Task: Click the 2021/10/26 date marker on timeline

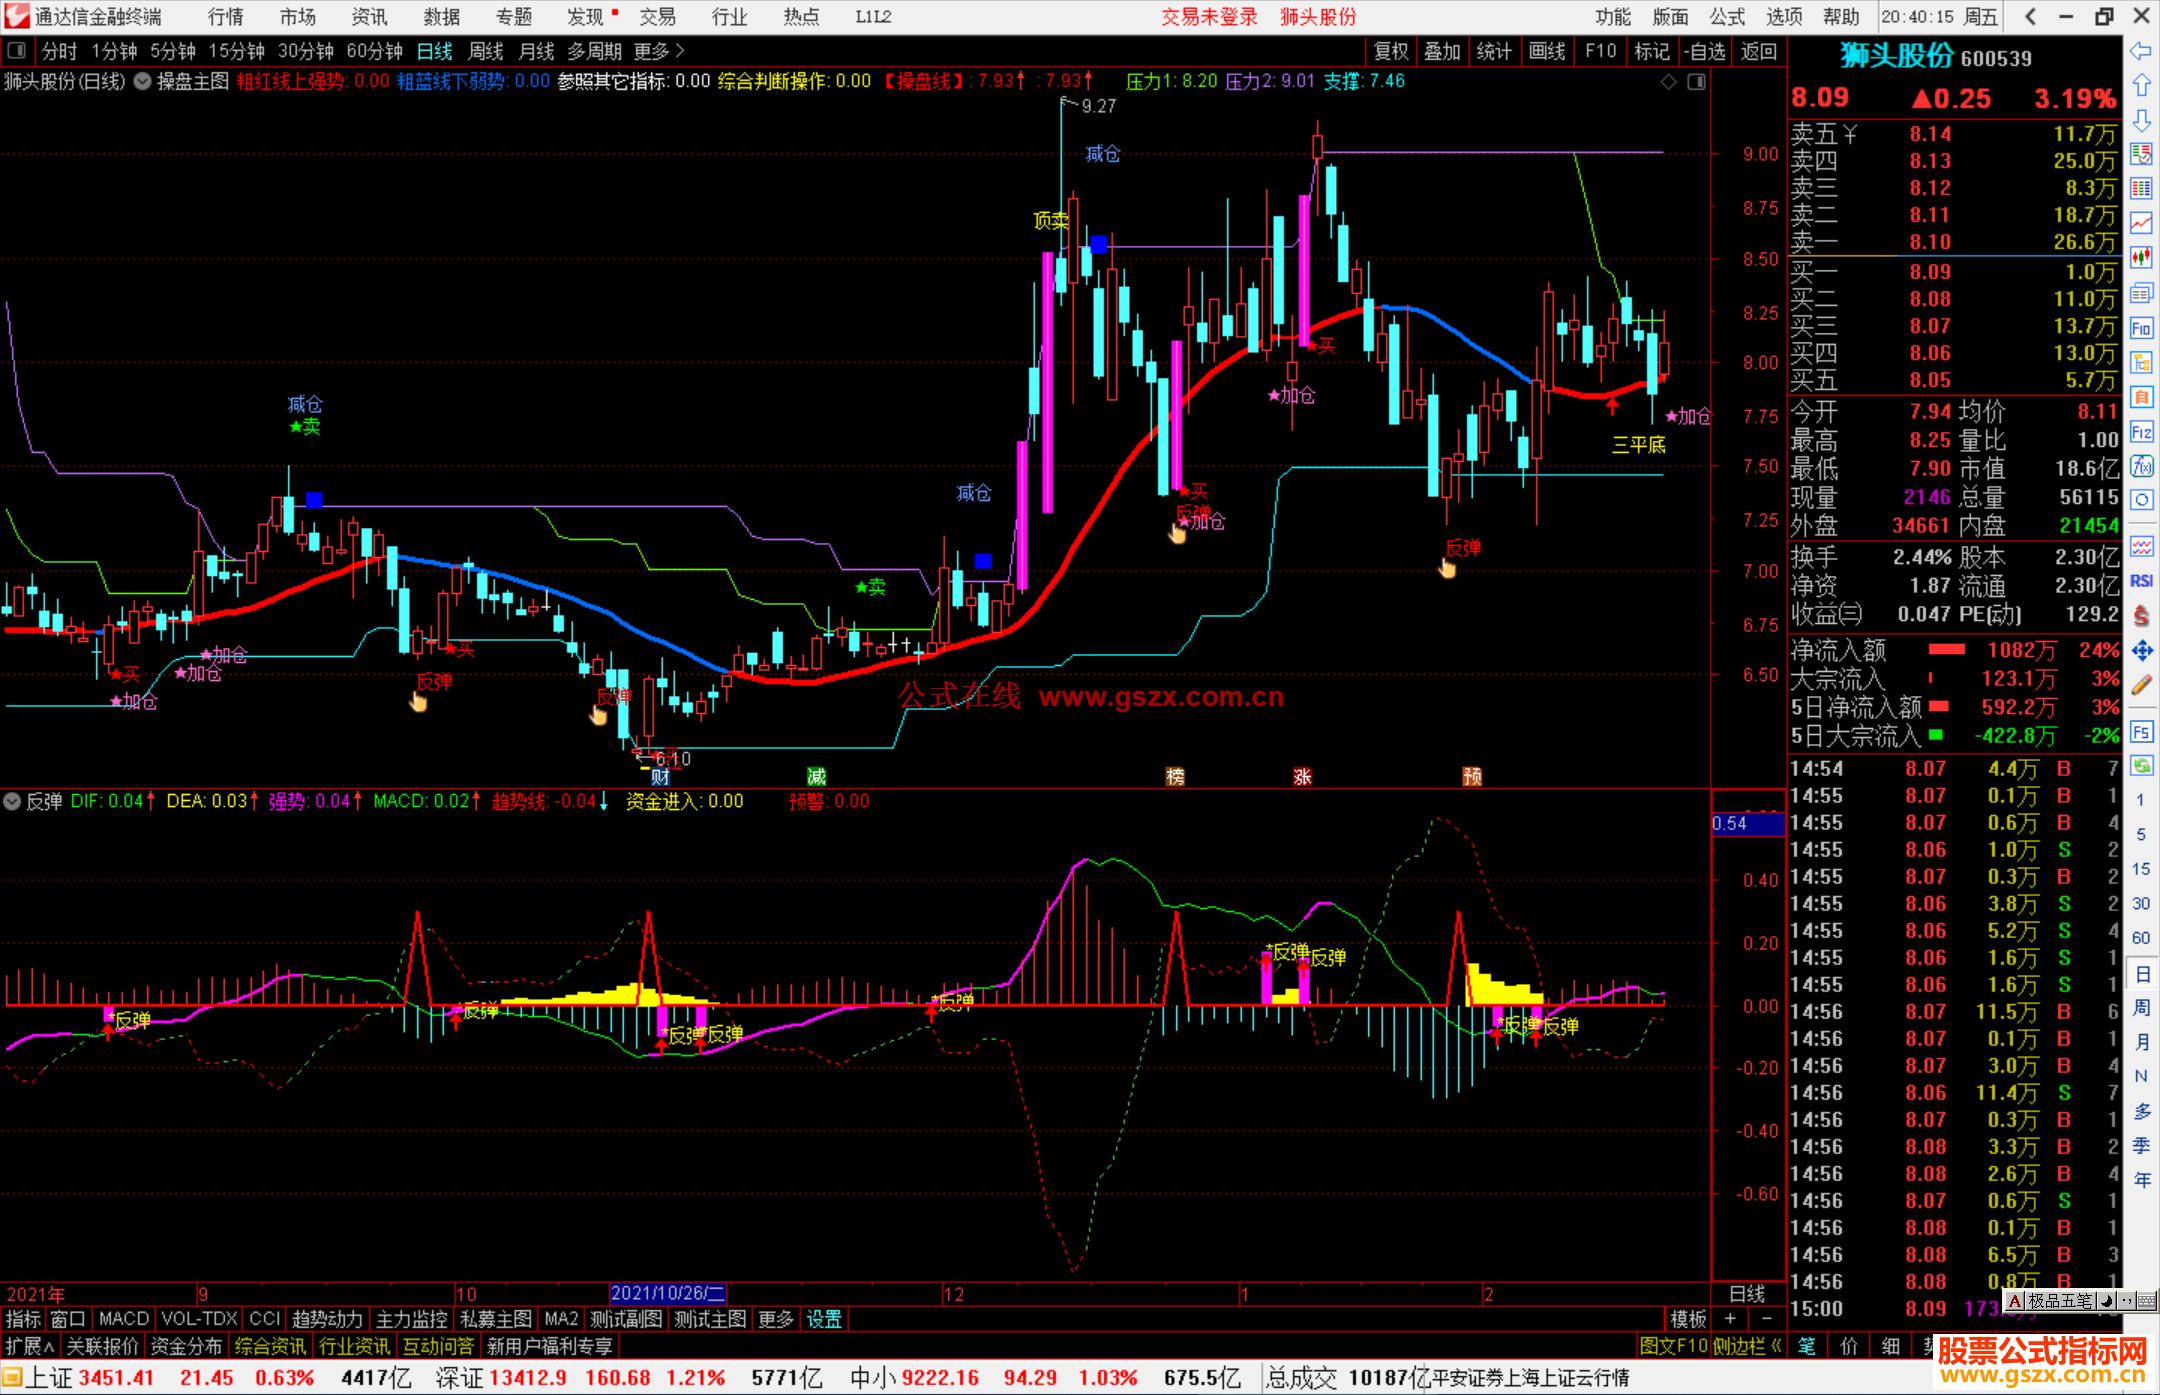Action: [x=668, y=1294]
